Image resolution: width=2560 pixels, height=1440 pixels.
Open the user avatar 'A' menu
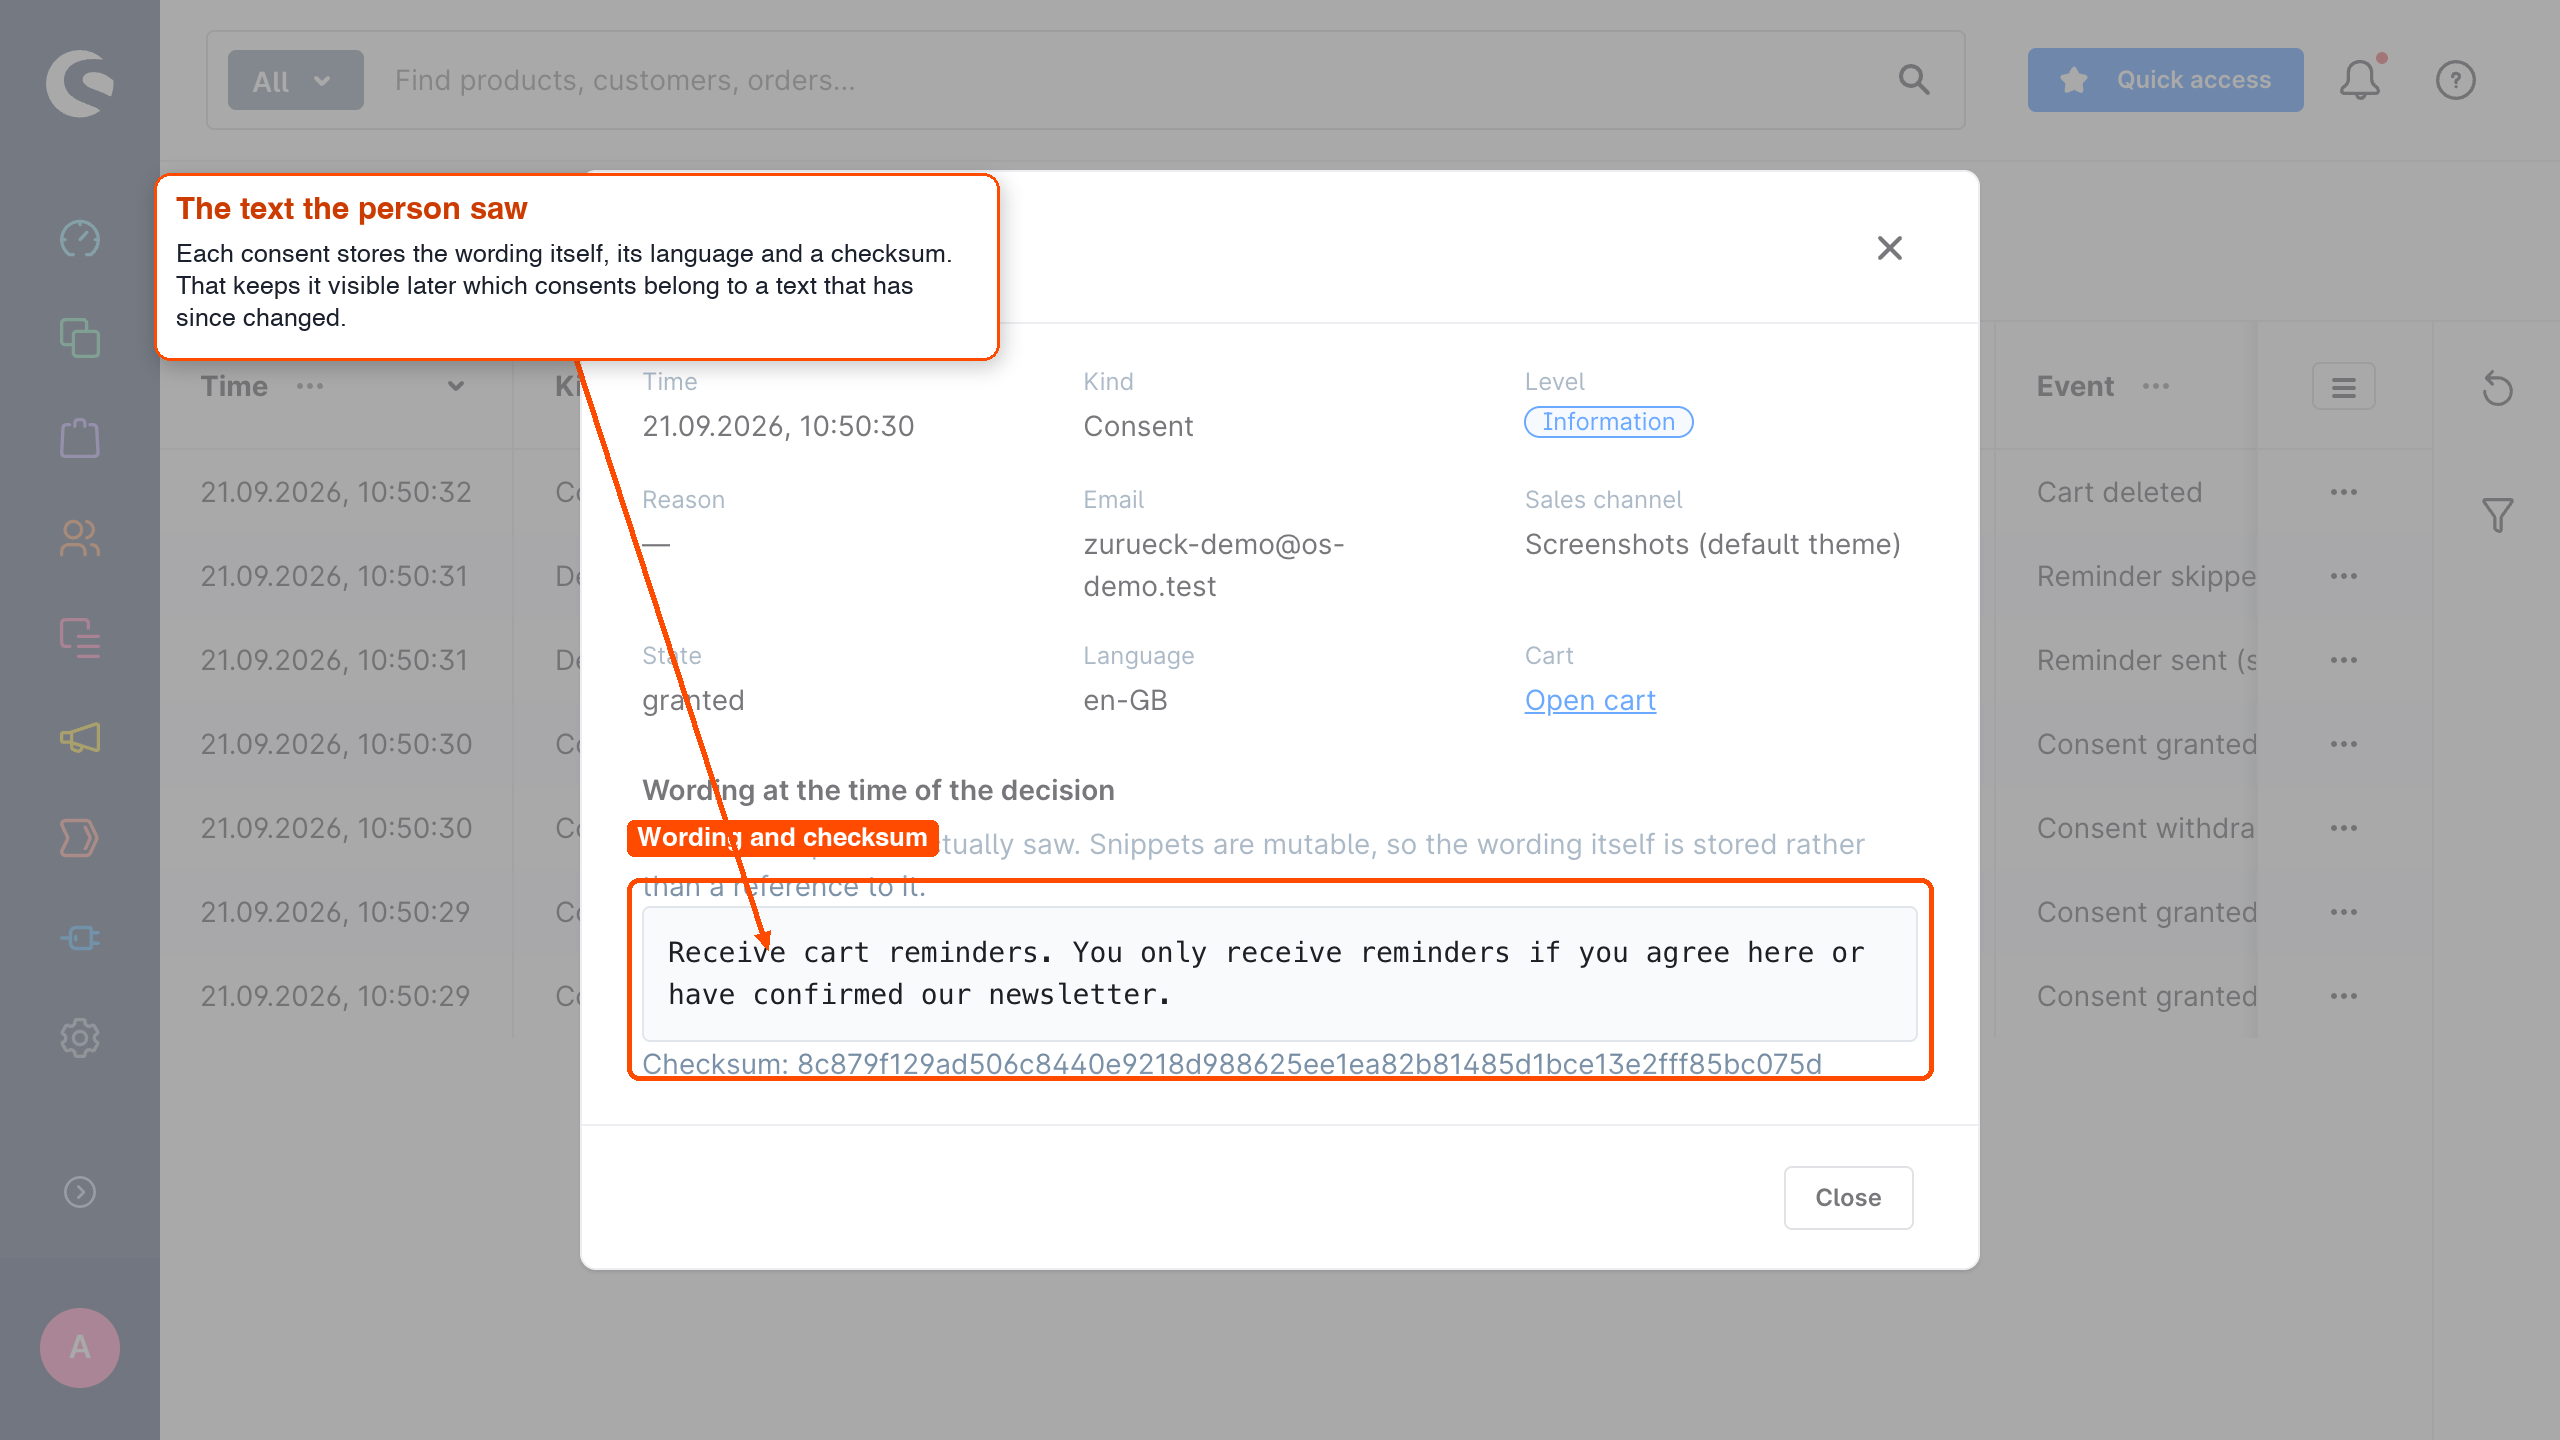80,1347
